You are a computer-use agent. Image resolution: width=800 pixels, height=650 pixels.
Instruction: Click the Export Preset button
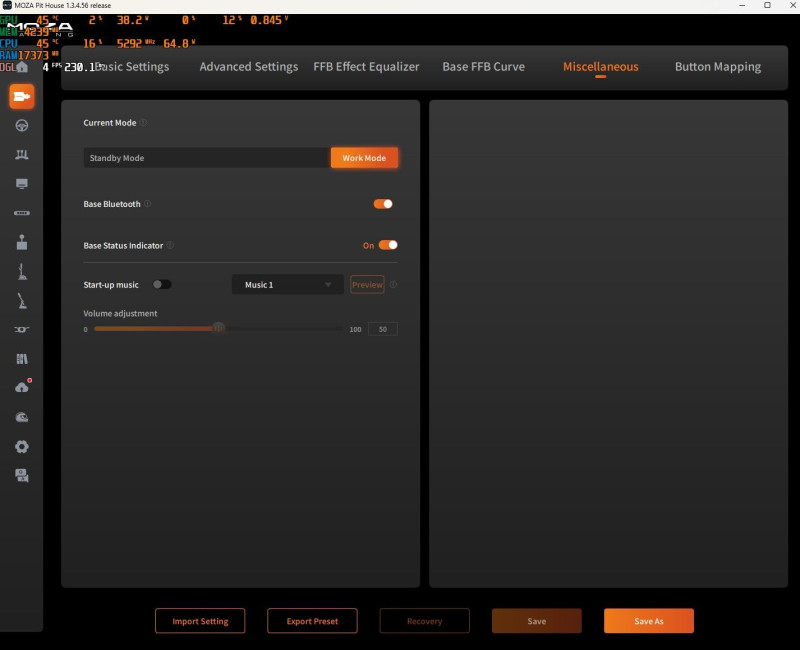(312, 621)
